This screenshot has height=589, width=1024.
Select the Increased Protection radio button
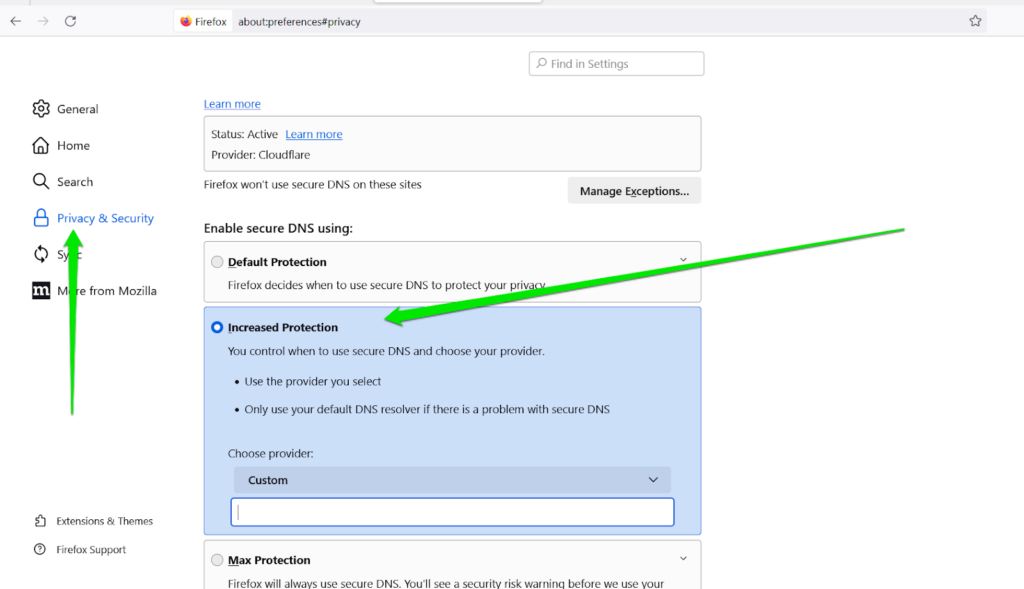(x=217, y=326)
